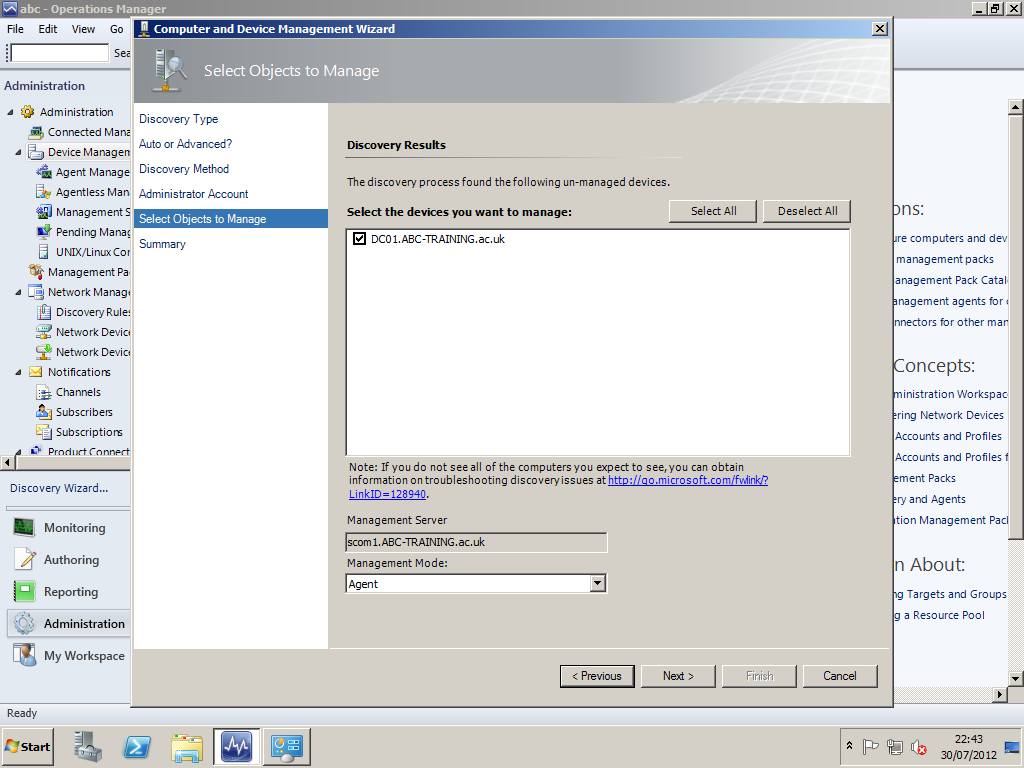Click navigation tree left scroll arrow
Viewport: 1024px width, 768px height.
(7, 462)
